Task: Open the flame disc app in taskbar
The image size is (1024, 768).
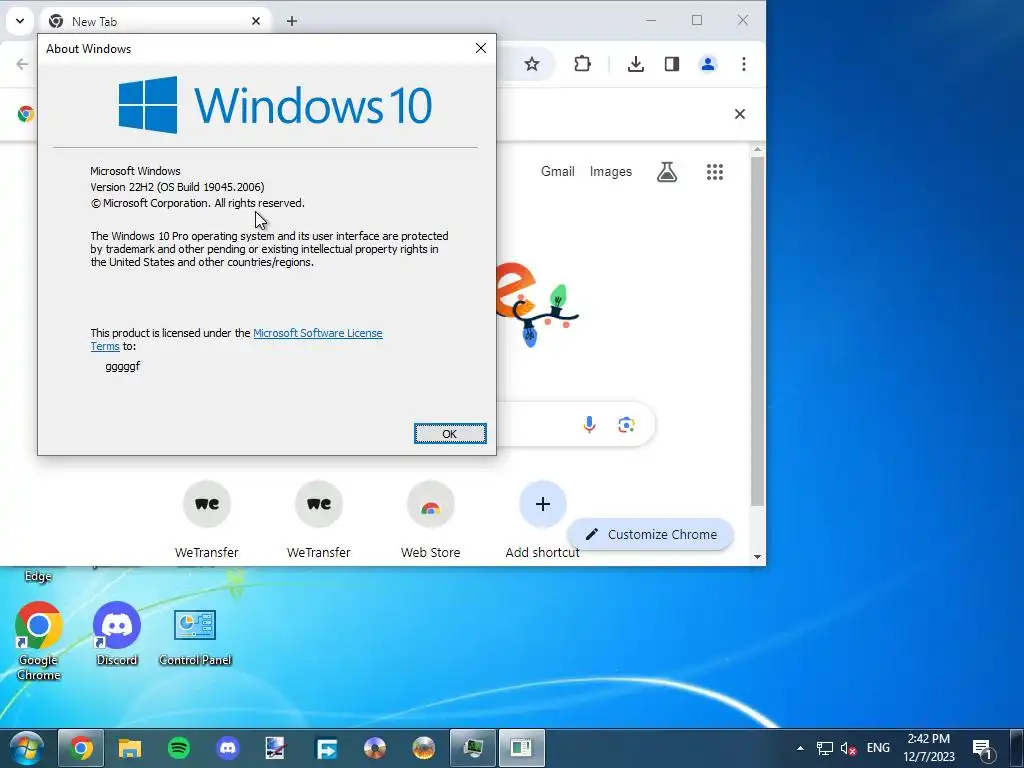Action: coord(424,748)
